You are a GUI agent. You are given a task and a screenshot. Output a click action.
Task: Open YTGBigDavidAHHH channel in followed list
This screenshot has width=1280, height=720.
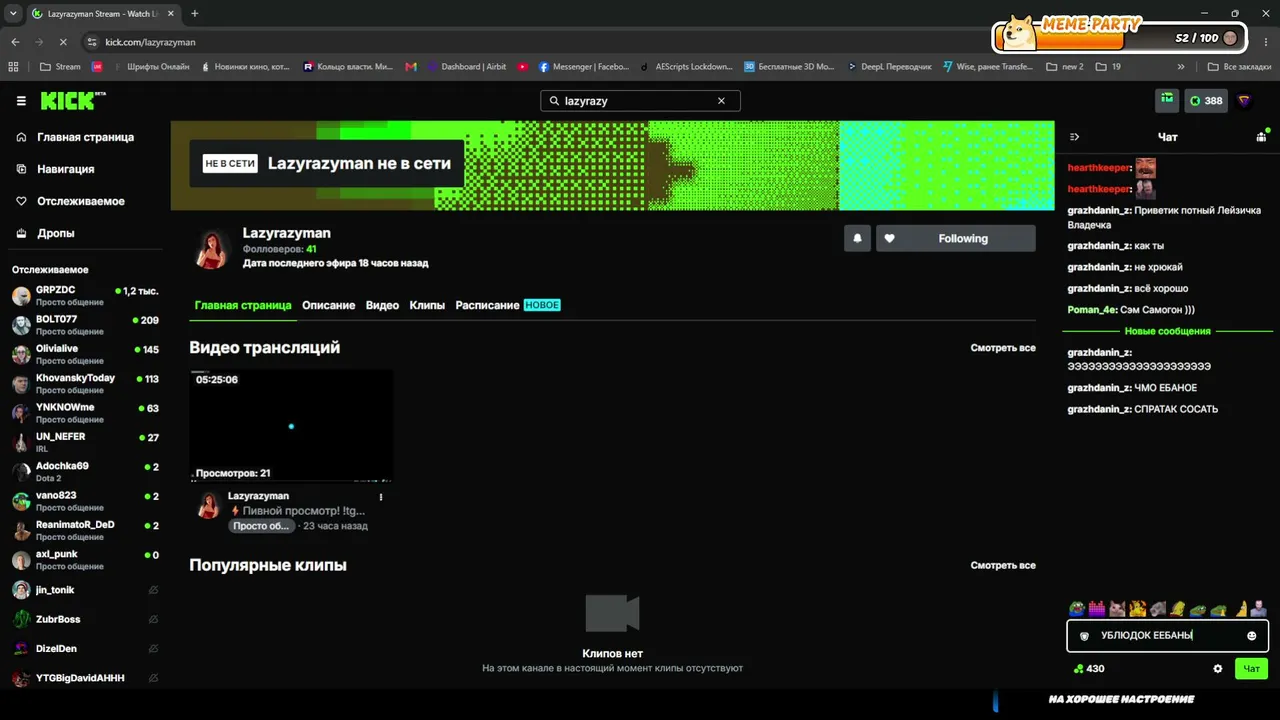(x=86, y=678)
